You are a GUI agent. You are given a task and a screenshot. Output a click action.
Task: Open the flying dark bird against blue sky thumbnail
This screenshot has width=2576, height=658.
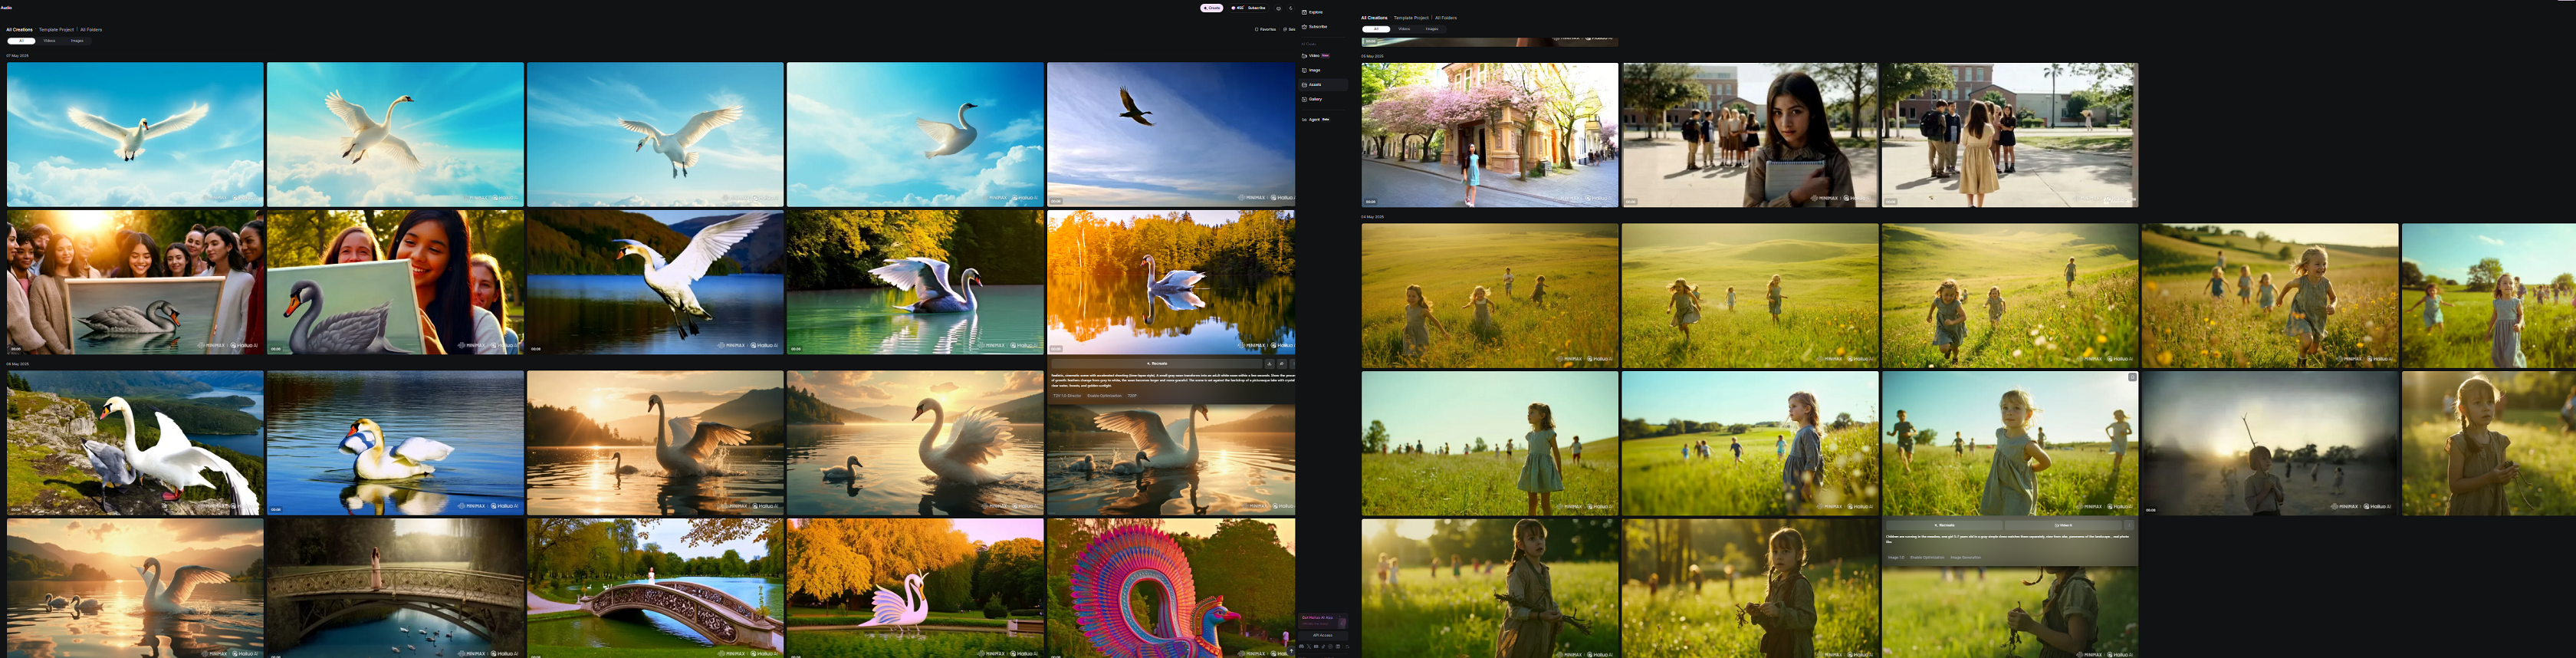click(1171, 135)
